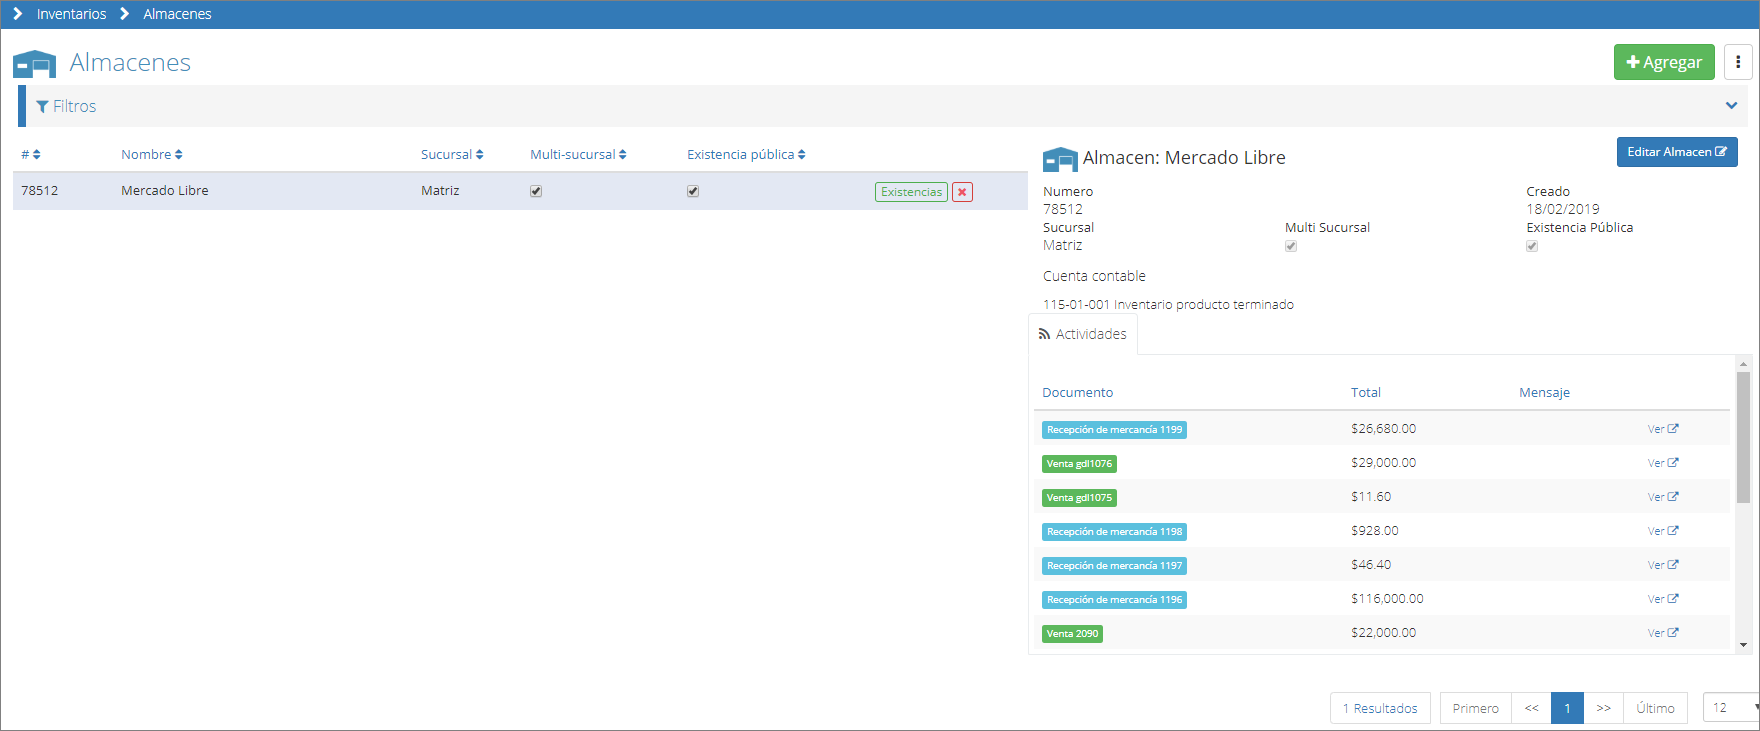Click the Actividades feed icon
Viewport: 1760px width, 731px height.
click(1044, 334)
